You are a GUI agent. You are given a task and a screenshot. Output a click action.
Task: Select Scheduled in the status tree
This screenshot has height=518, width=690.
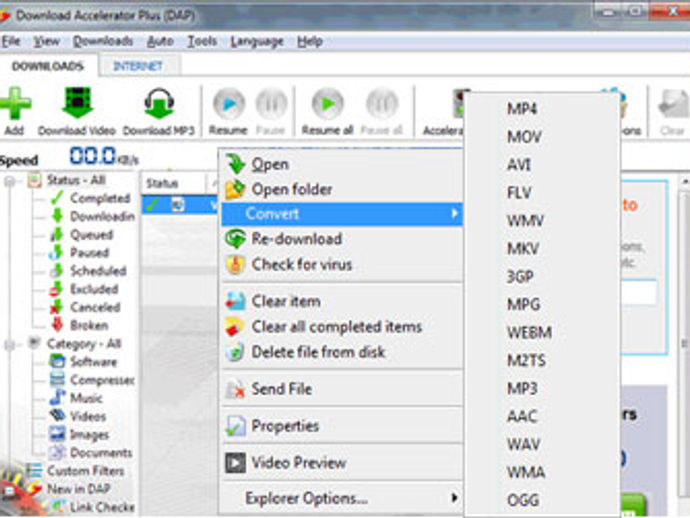pyautogui.click(x=98, y=271)
